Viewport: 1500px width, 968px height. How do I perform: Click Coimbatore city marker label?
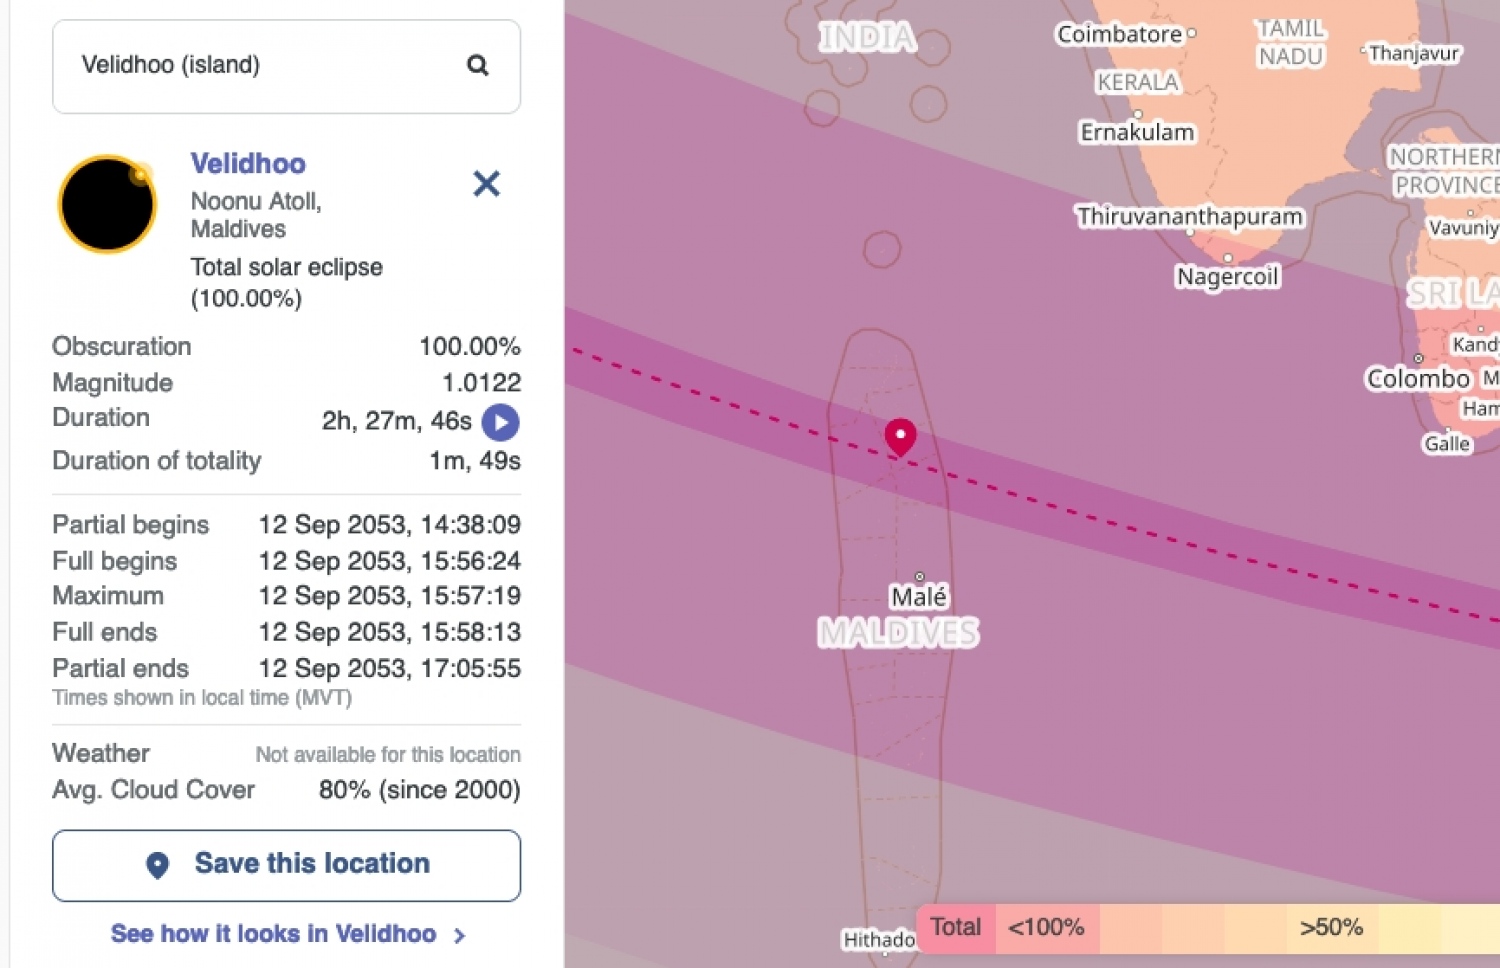(x=1120, y=34)
